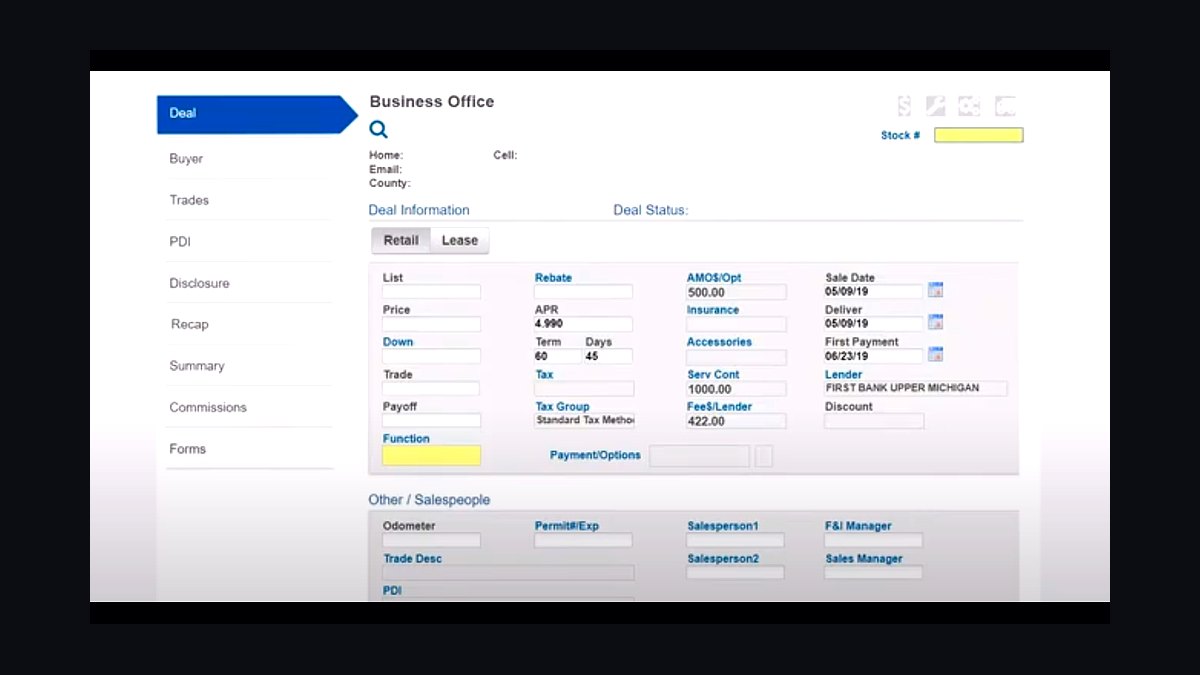Open the Insurance link
1200x675 pixels.
pyautogui.click(x=713, y=310)
